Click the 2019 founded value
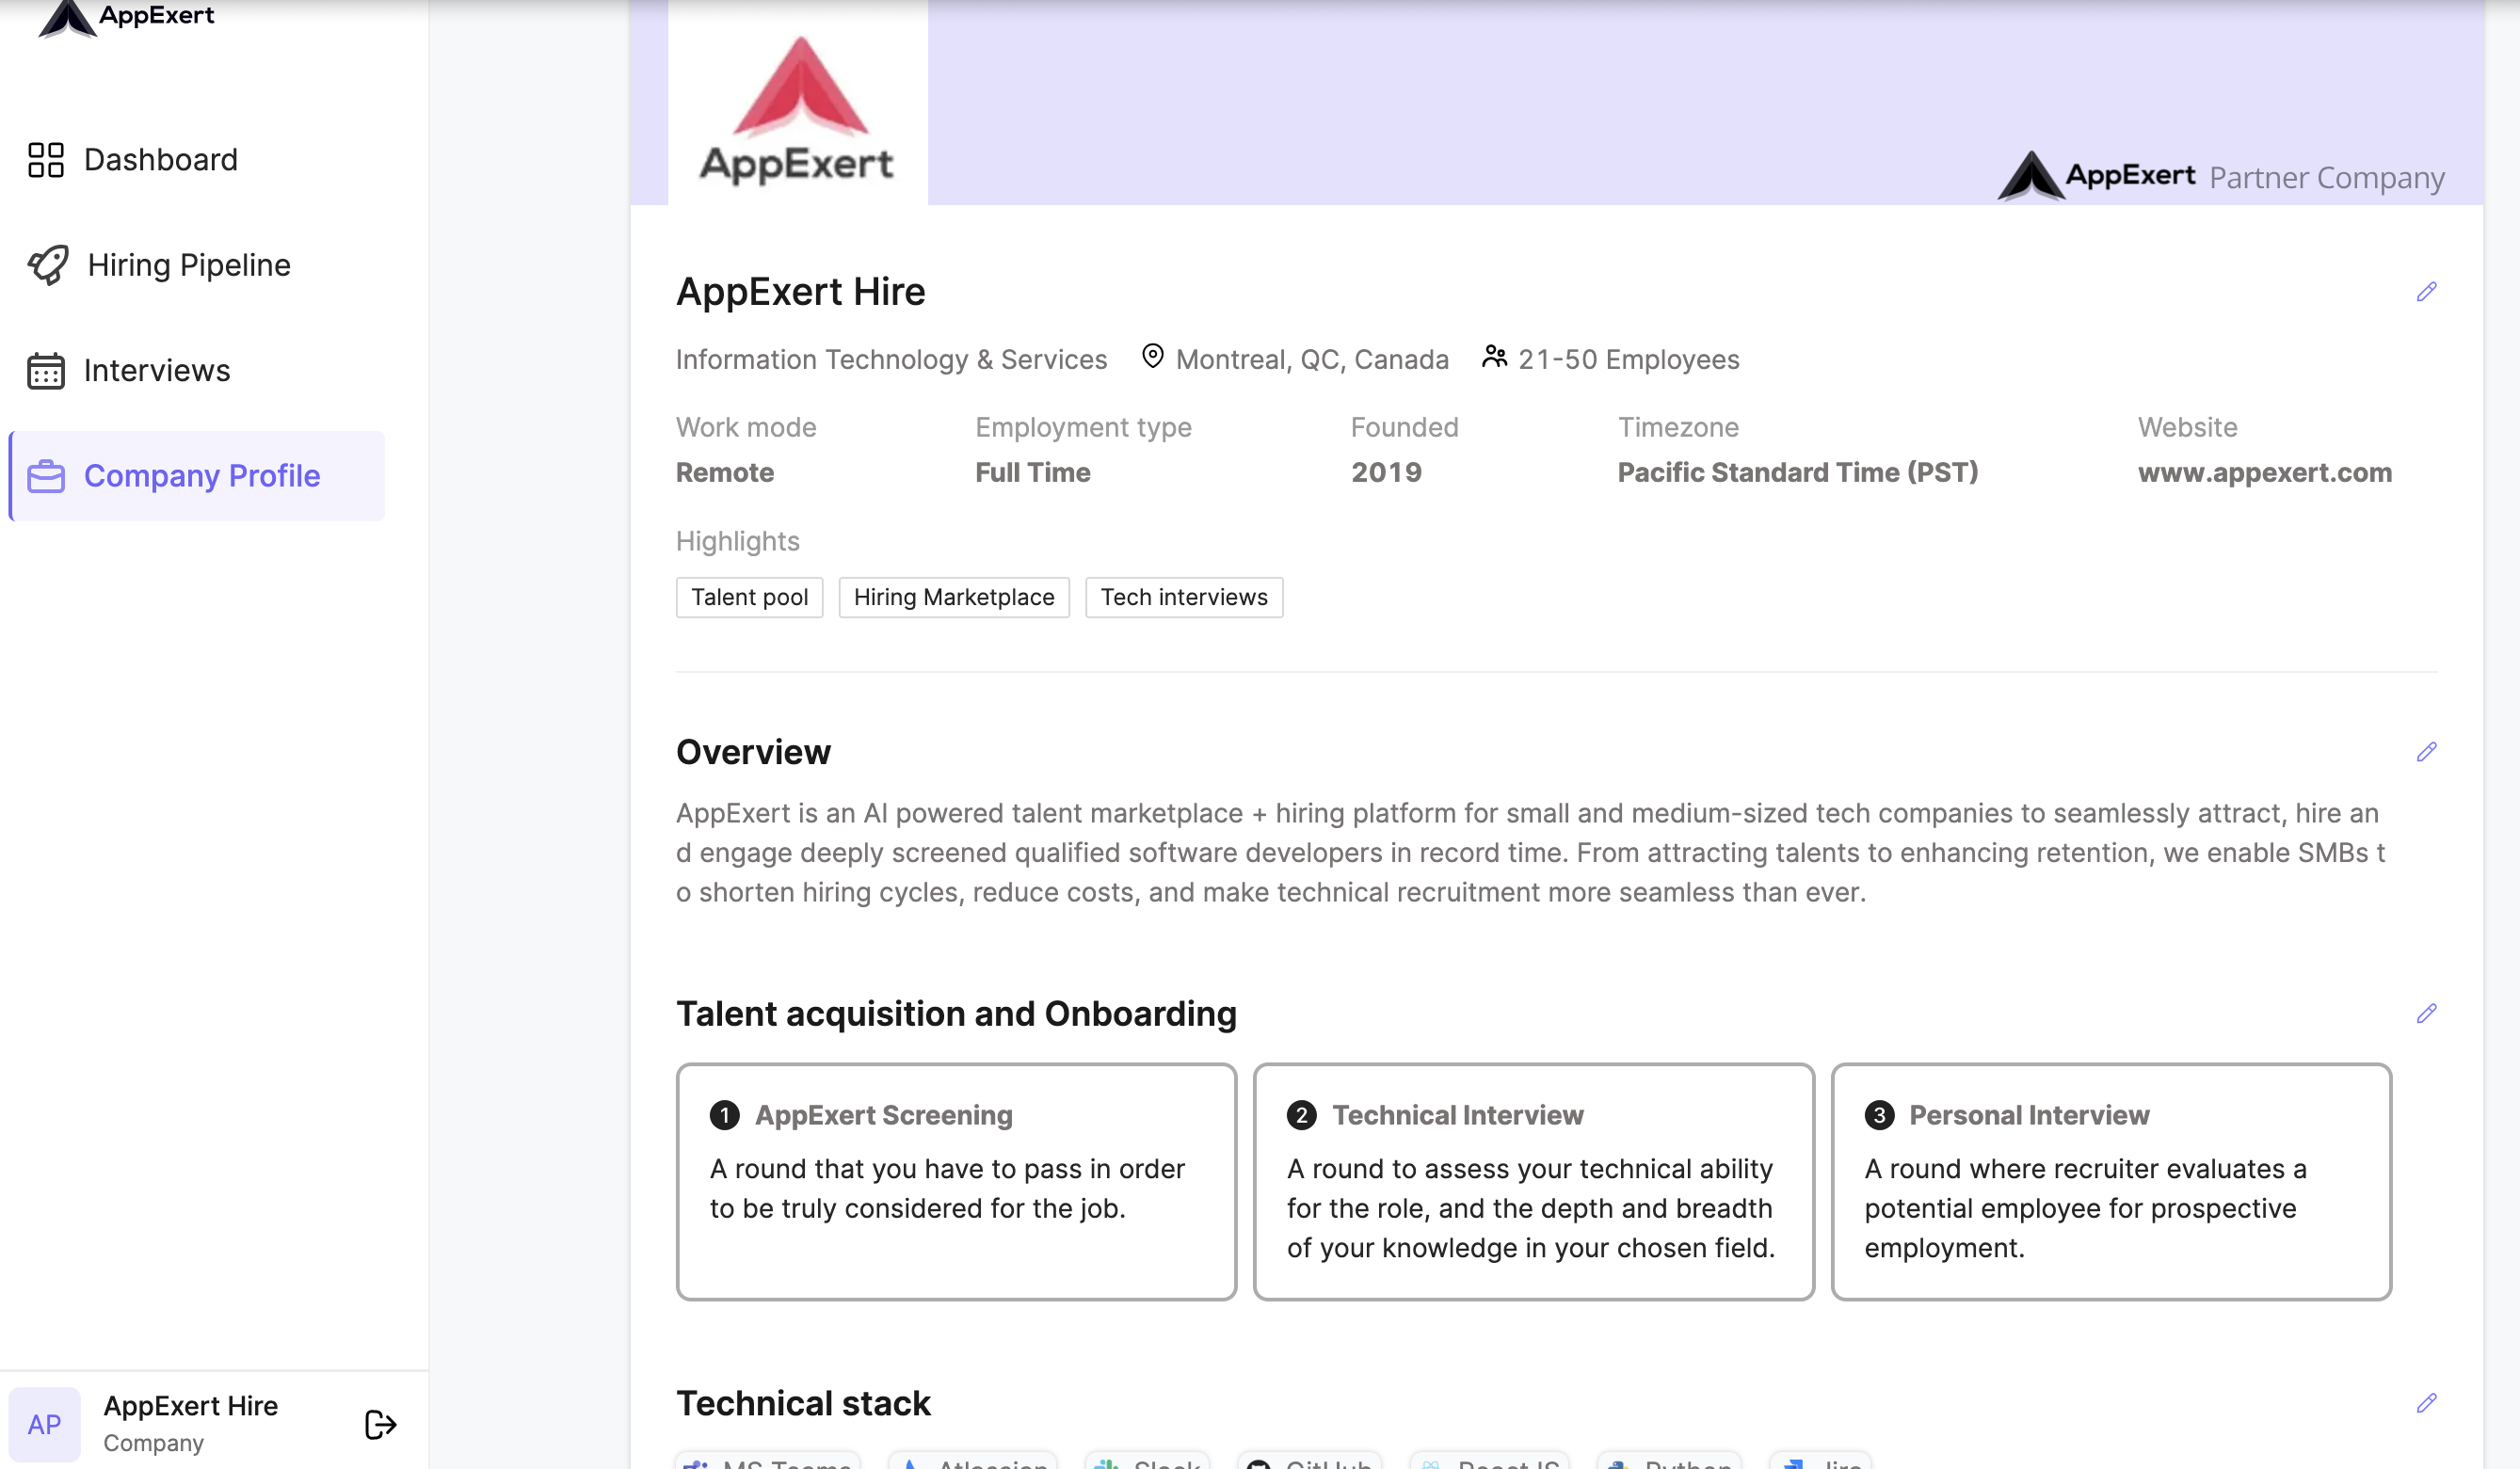 pyautogui.click(x=1386, y=472)
